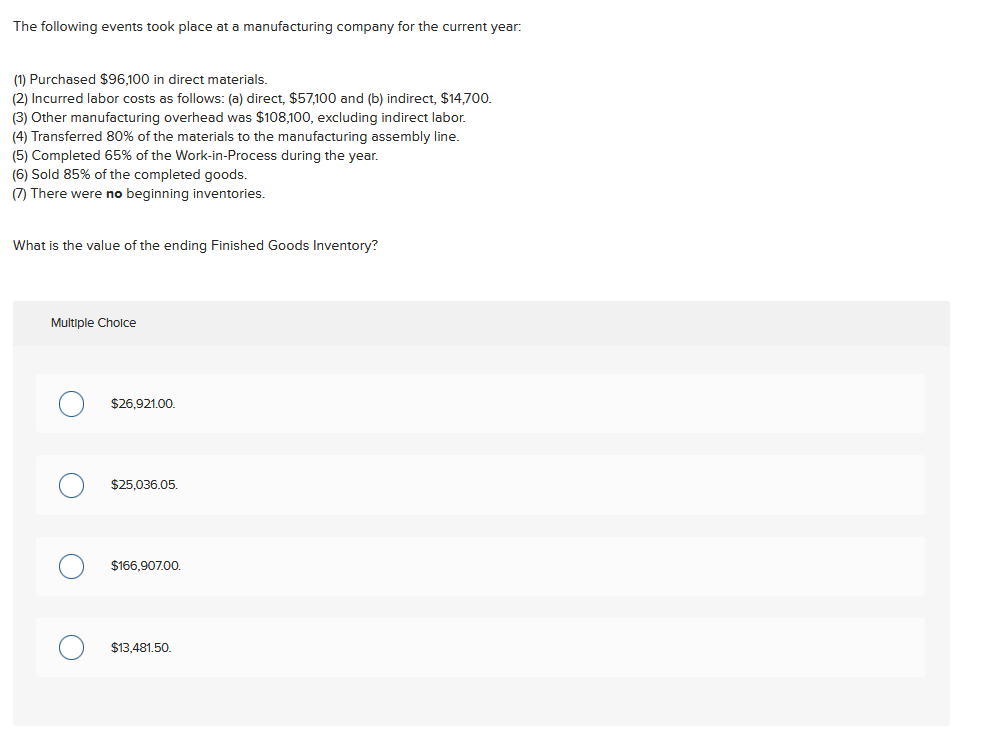
Task: Click the Multiple Choice header label
Action: tap(93, 323)
